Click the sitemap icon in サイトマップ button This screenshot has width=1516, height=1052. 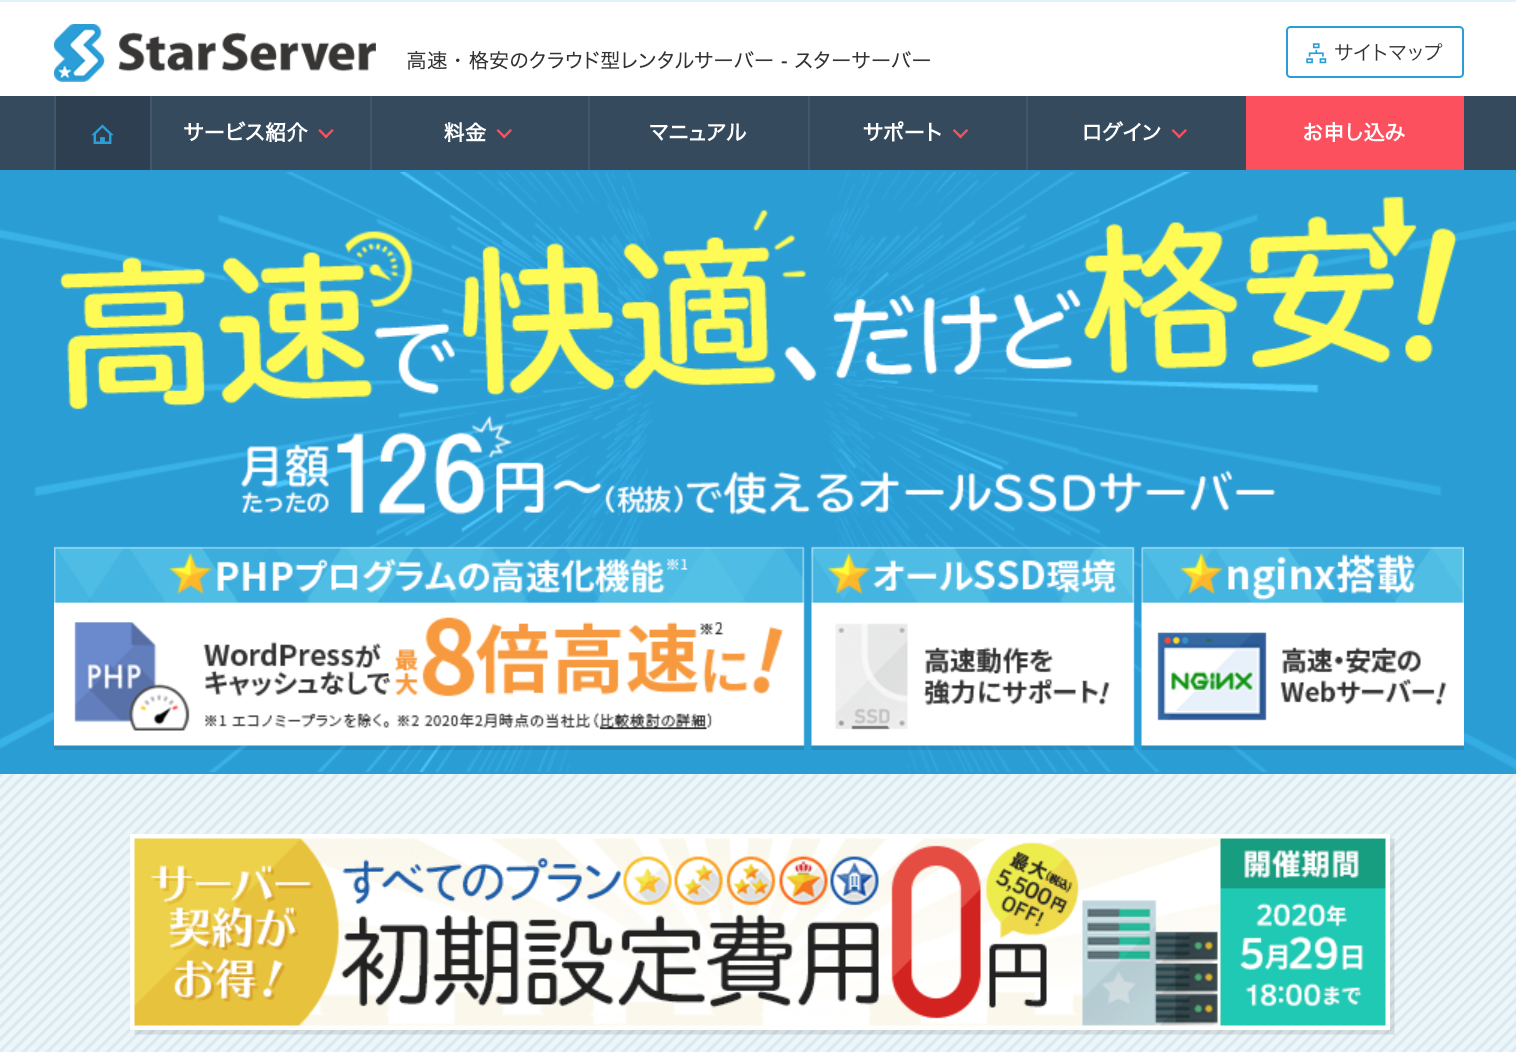point(1316,54)
